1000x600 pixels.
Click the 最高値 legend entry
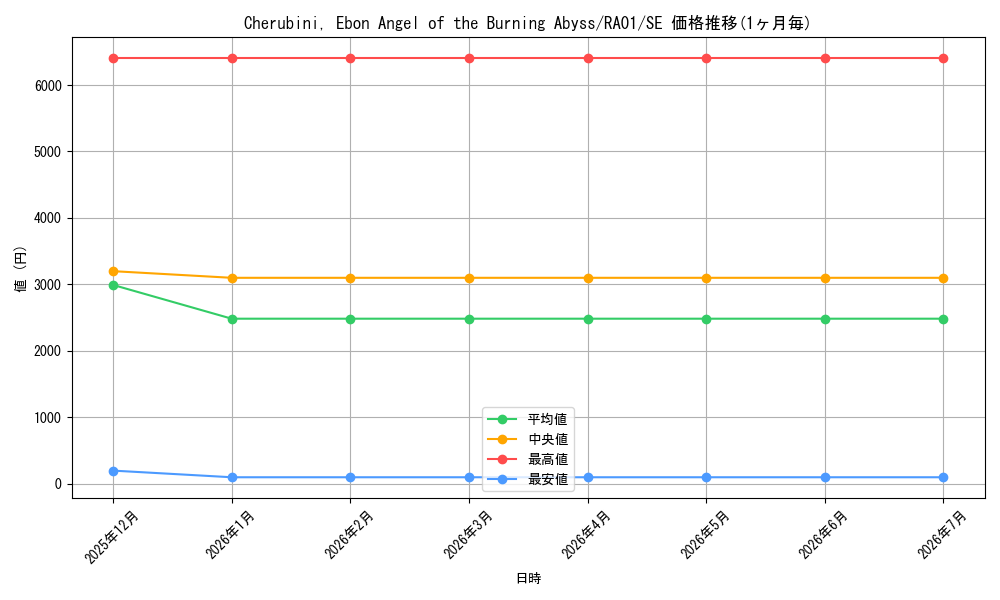pyautogui.click(x=527, y=459)
